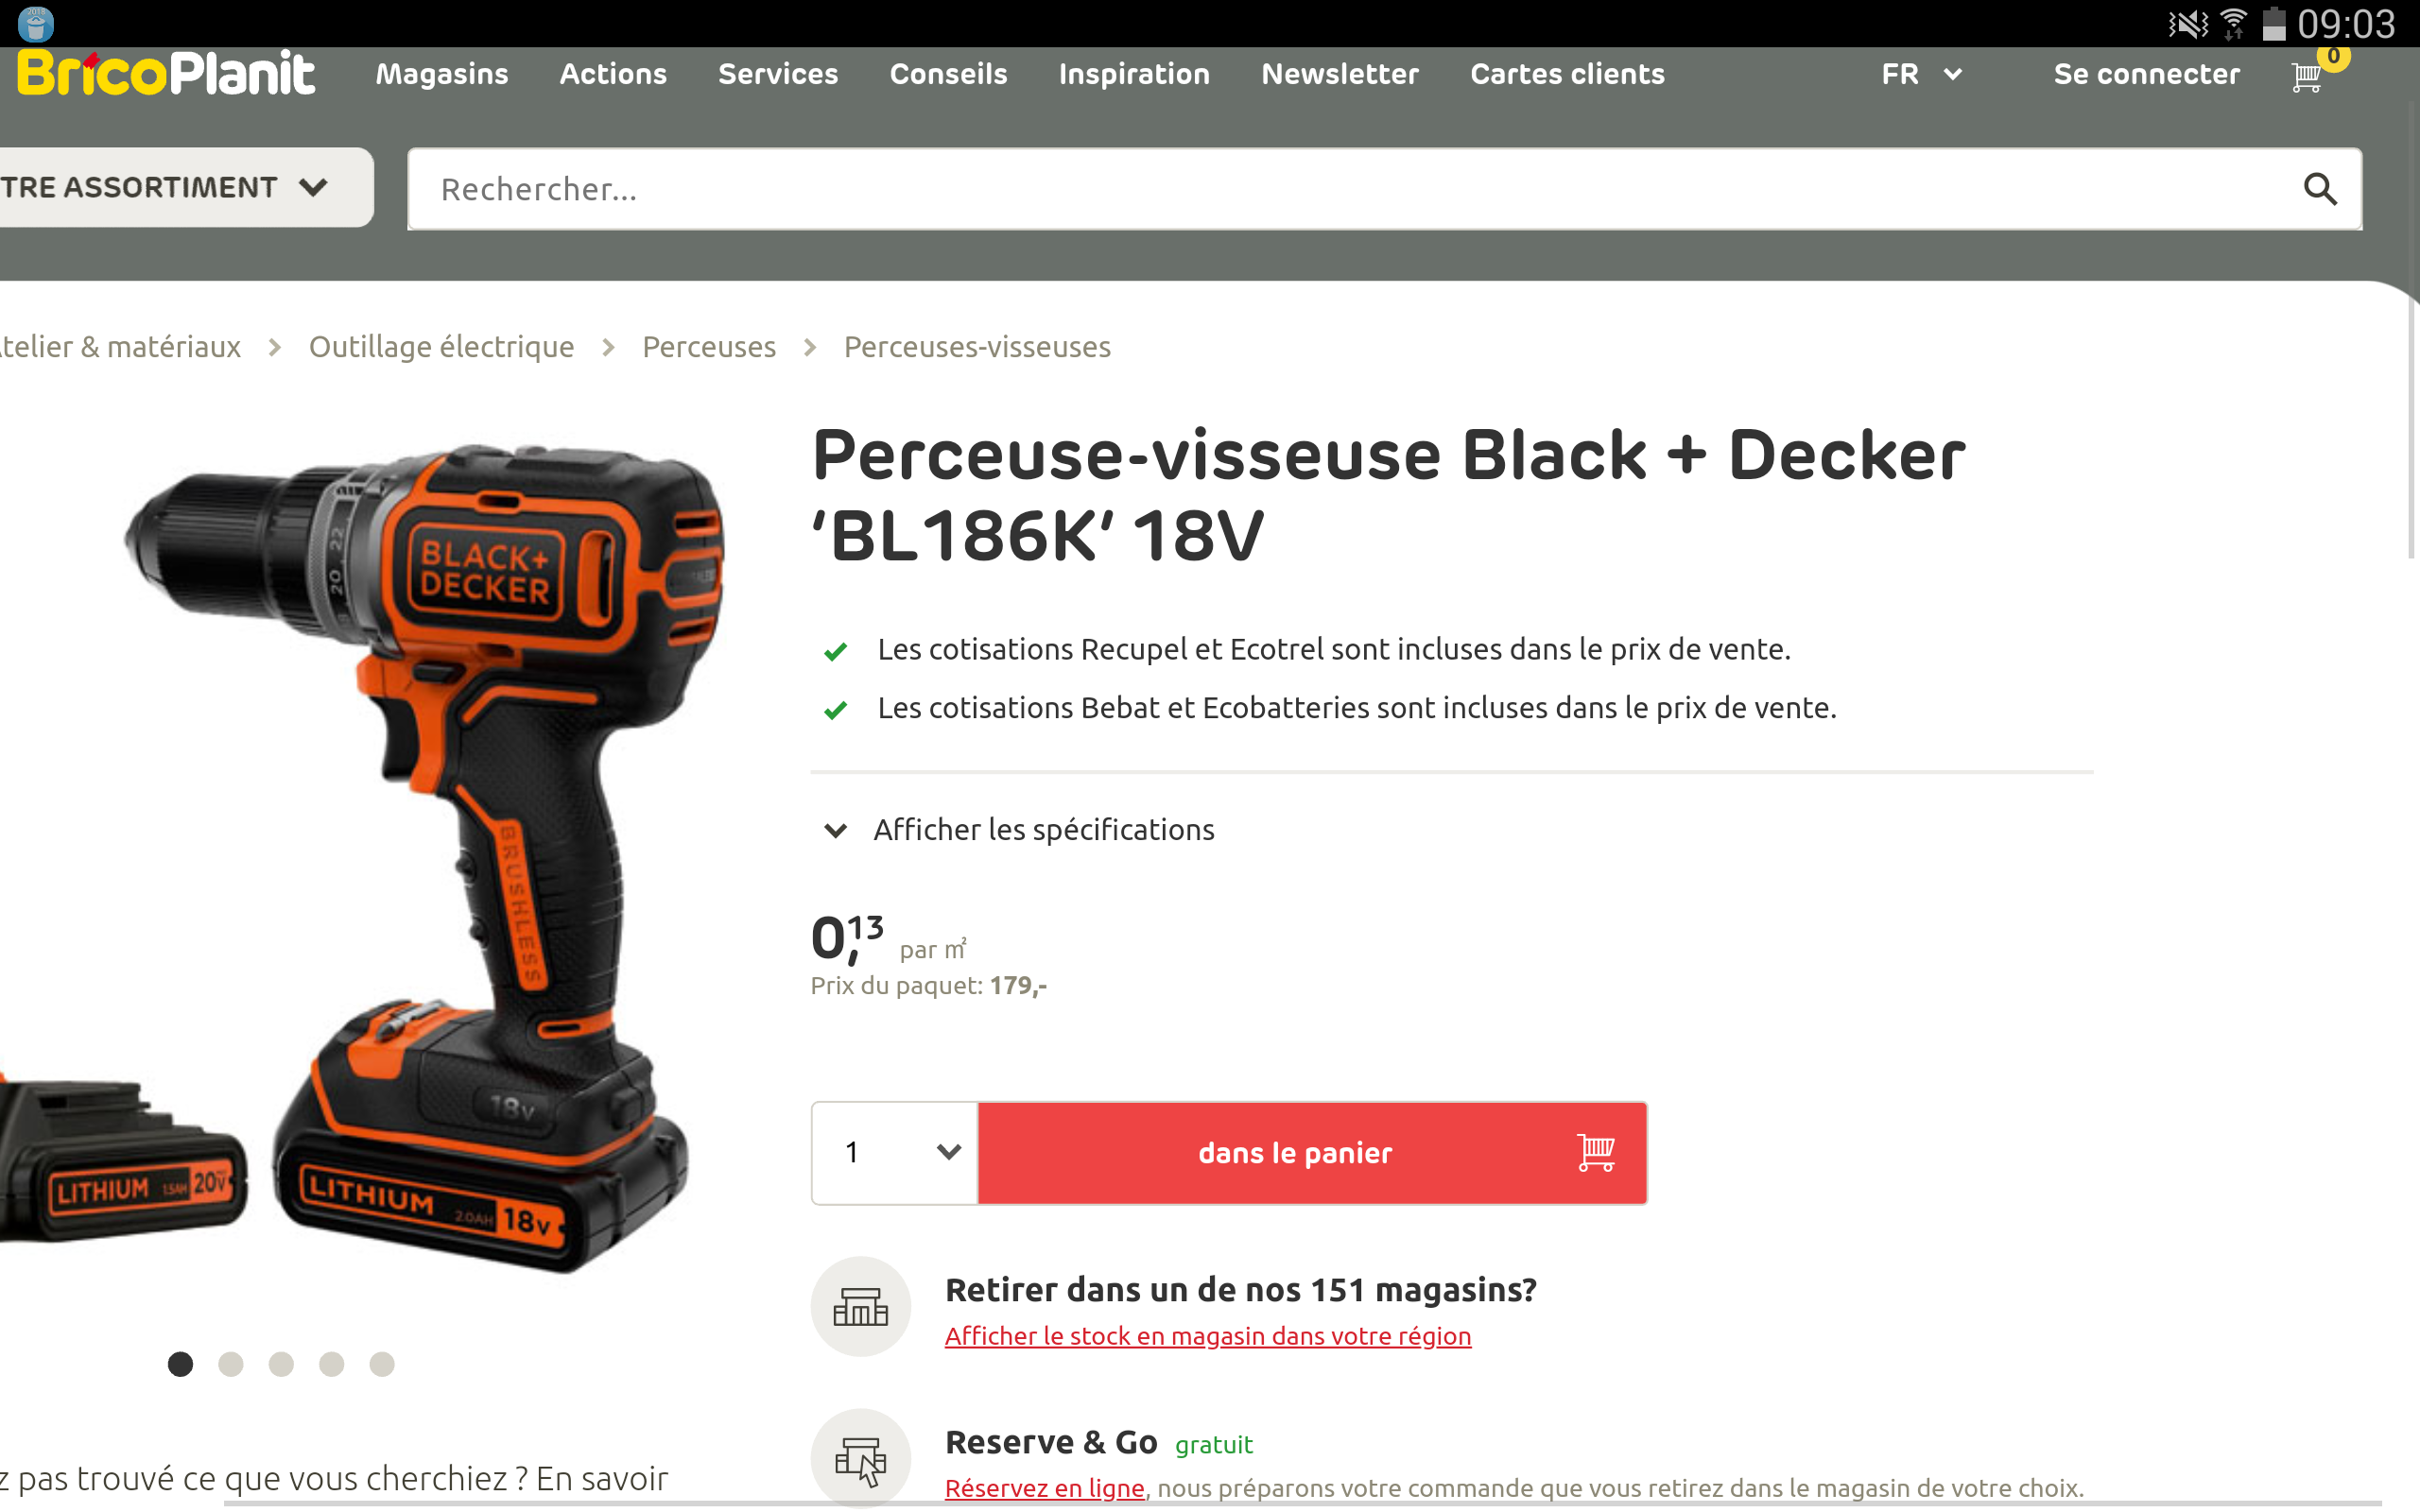This screenshot has height=1512, width=2420.
Task: Click 'Se connecter' to log in
Action: pos(2146,74)
